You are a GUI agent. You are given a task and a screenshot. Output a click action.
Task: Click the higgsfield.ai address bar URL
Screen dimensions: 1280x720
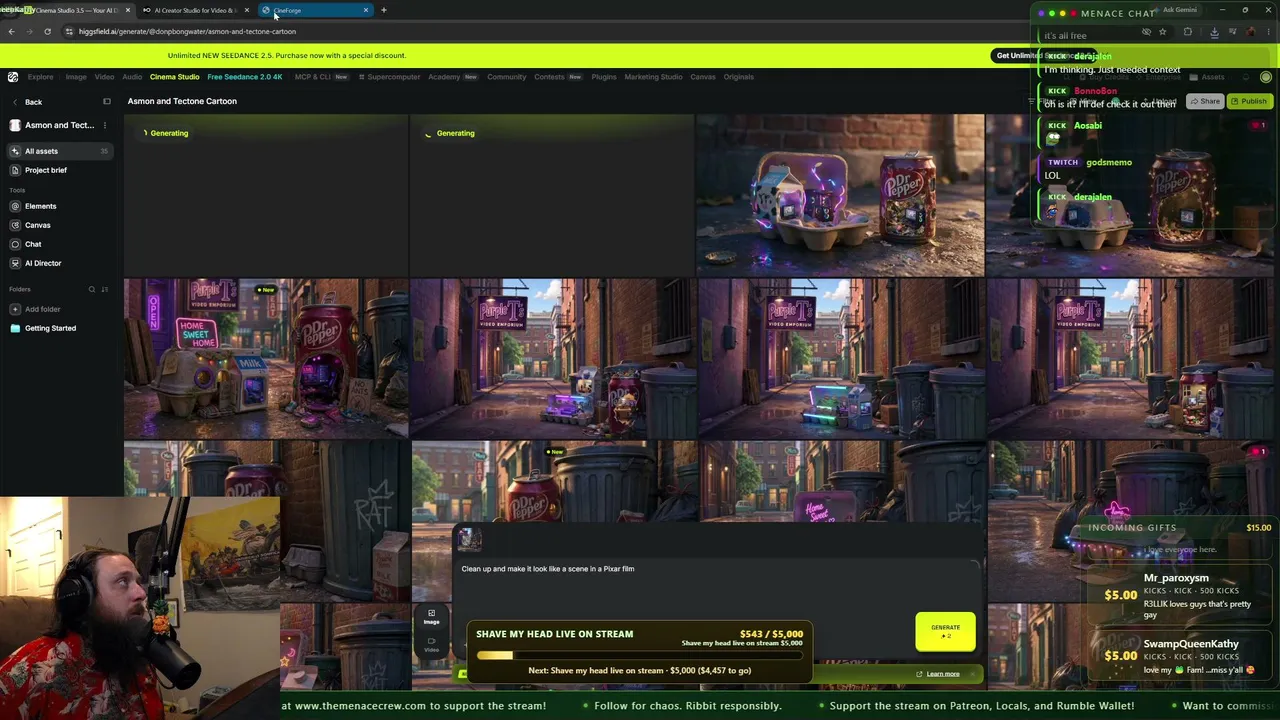click(187, 31)
